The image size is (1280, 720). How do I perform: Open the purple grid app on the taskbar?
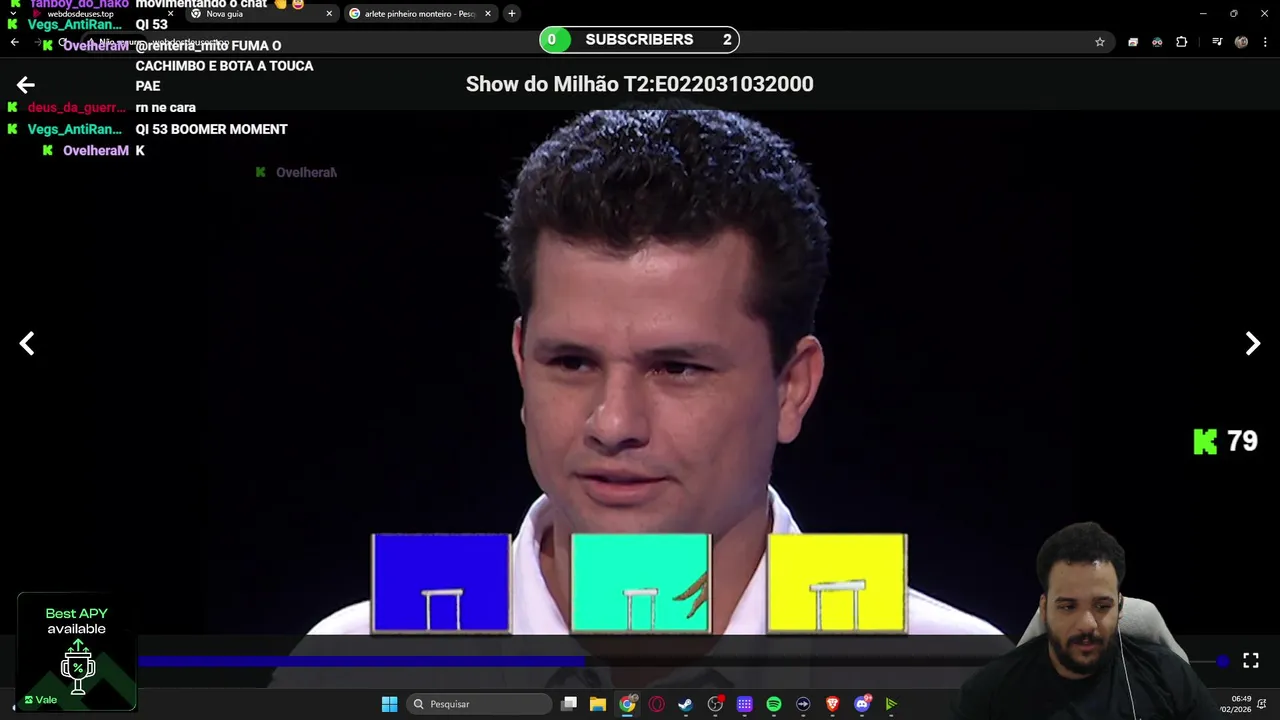[745, 704]
